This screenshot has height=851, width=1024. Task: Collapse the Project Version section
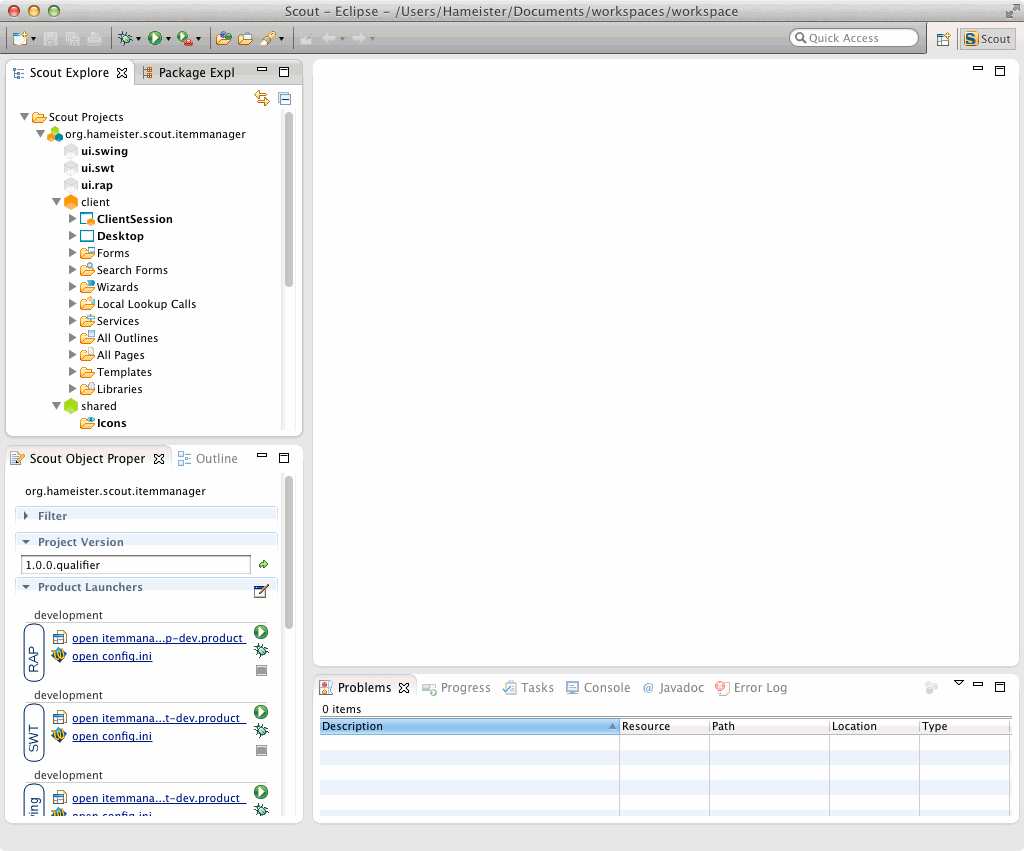[26, 542]
